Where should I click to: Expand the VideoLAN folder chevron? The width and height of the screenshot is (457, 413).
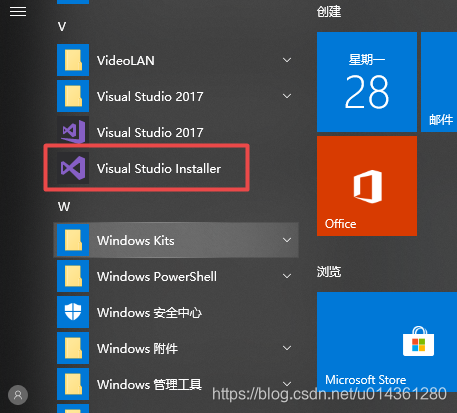[287, 60]
